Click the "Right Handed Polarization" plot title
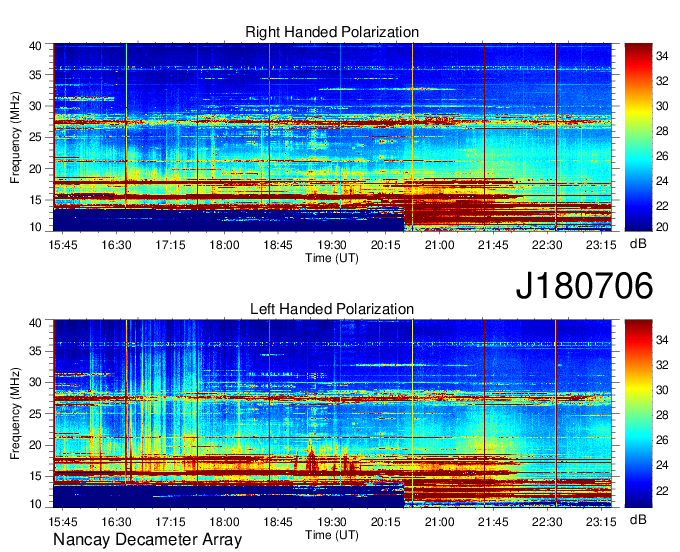This screenshot has width=680, height=552. click(x=332, y=32)
